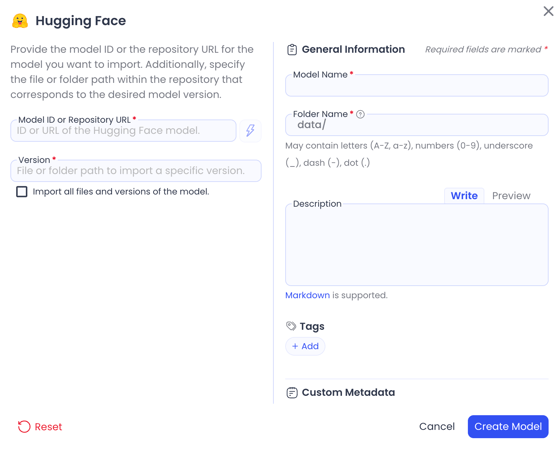Enable Import all files and versions checkbox
This screenshot has width=559, height=450.
tap(22, 191)
